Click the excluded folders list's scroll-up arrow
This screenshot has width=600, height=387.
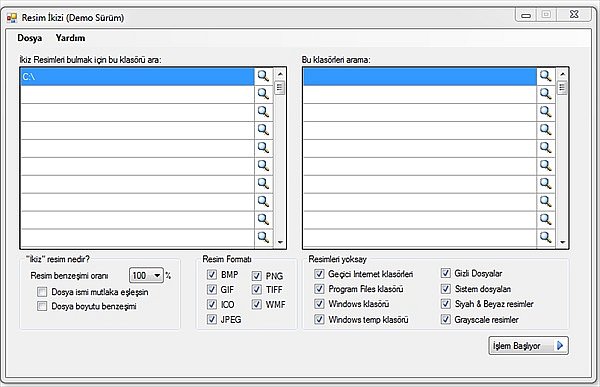pos(562,74)
